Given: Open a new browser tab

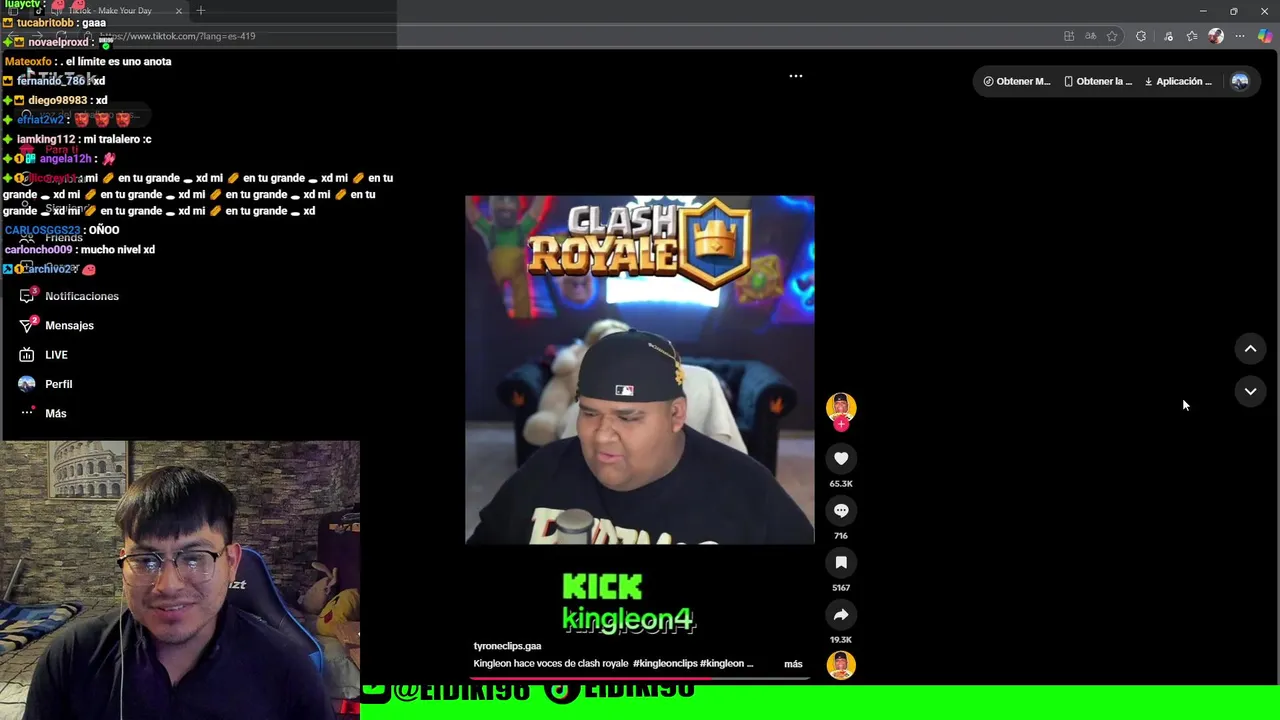Looking at the screenshot, I should coord(201,11).
